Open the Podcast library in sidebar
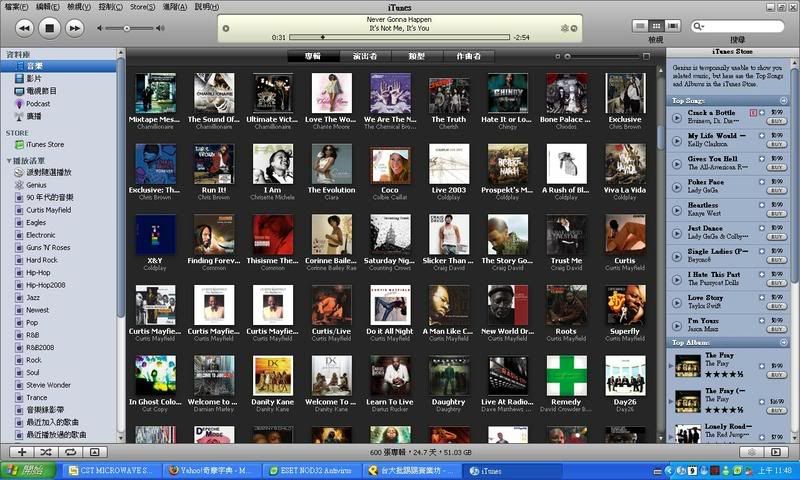 [x=38, y=103]
